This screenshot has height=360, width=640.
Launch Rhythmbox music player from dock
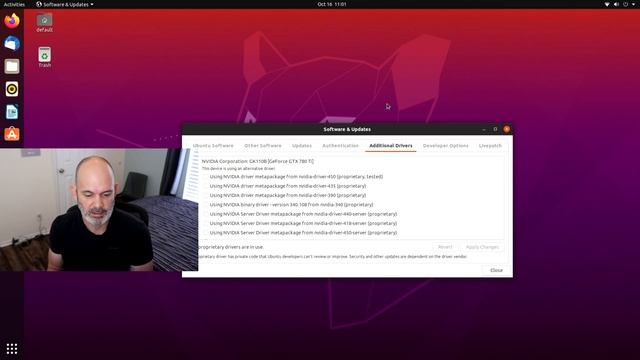tap(12, 89)
